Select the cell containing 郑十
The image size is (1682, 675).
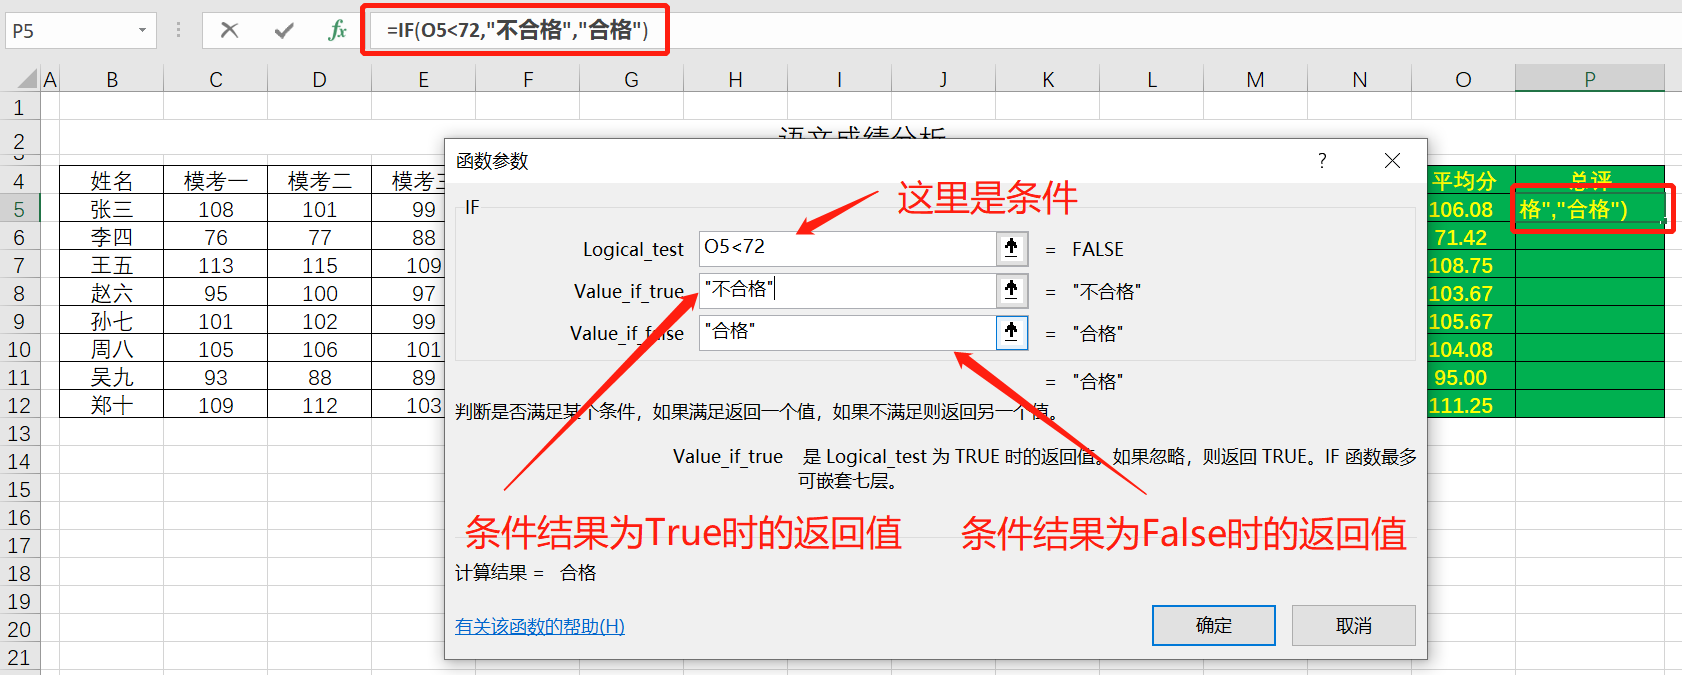[x=112, y=405]
